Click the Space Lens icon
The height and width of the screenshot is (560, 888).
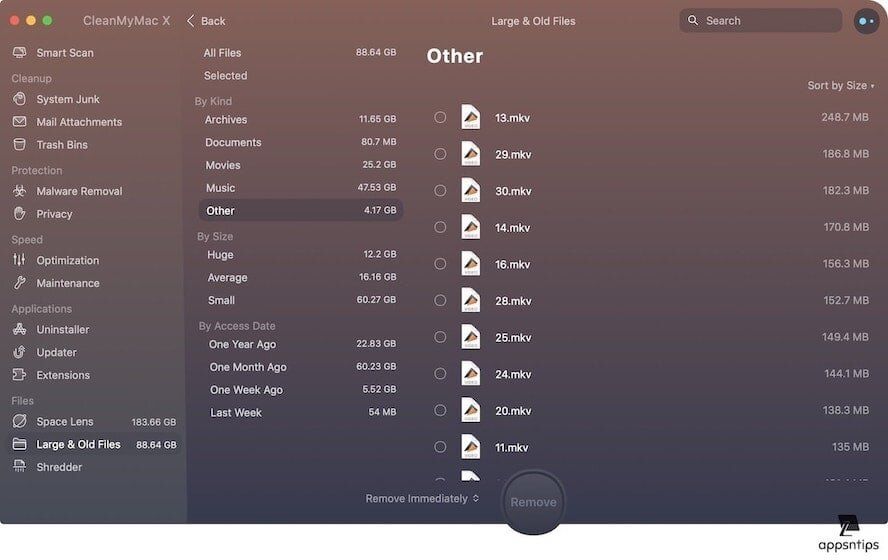point(19,421)
